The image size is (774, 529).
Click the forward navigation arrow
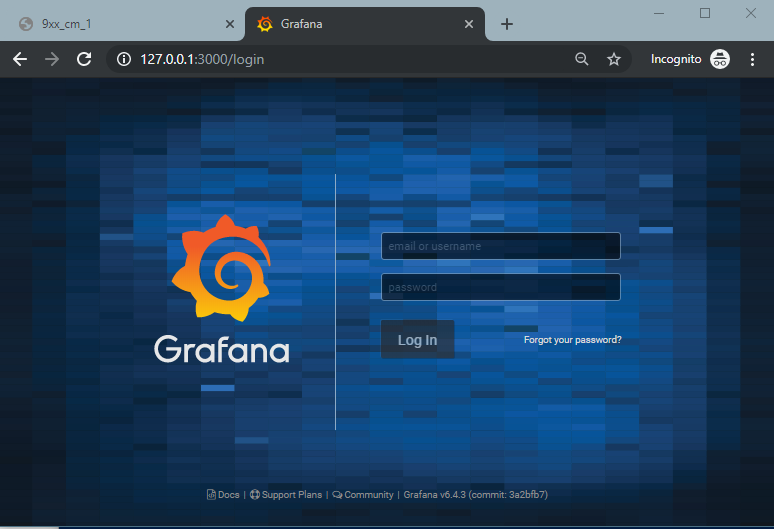click(x=51, y=59)
